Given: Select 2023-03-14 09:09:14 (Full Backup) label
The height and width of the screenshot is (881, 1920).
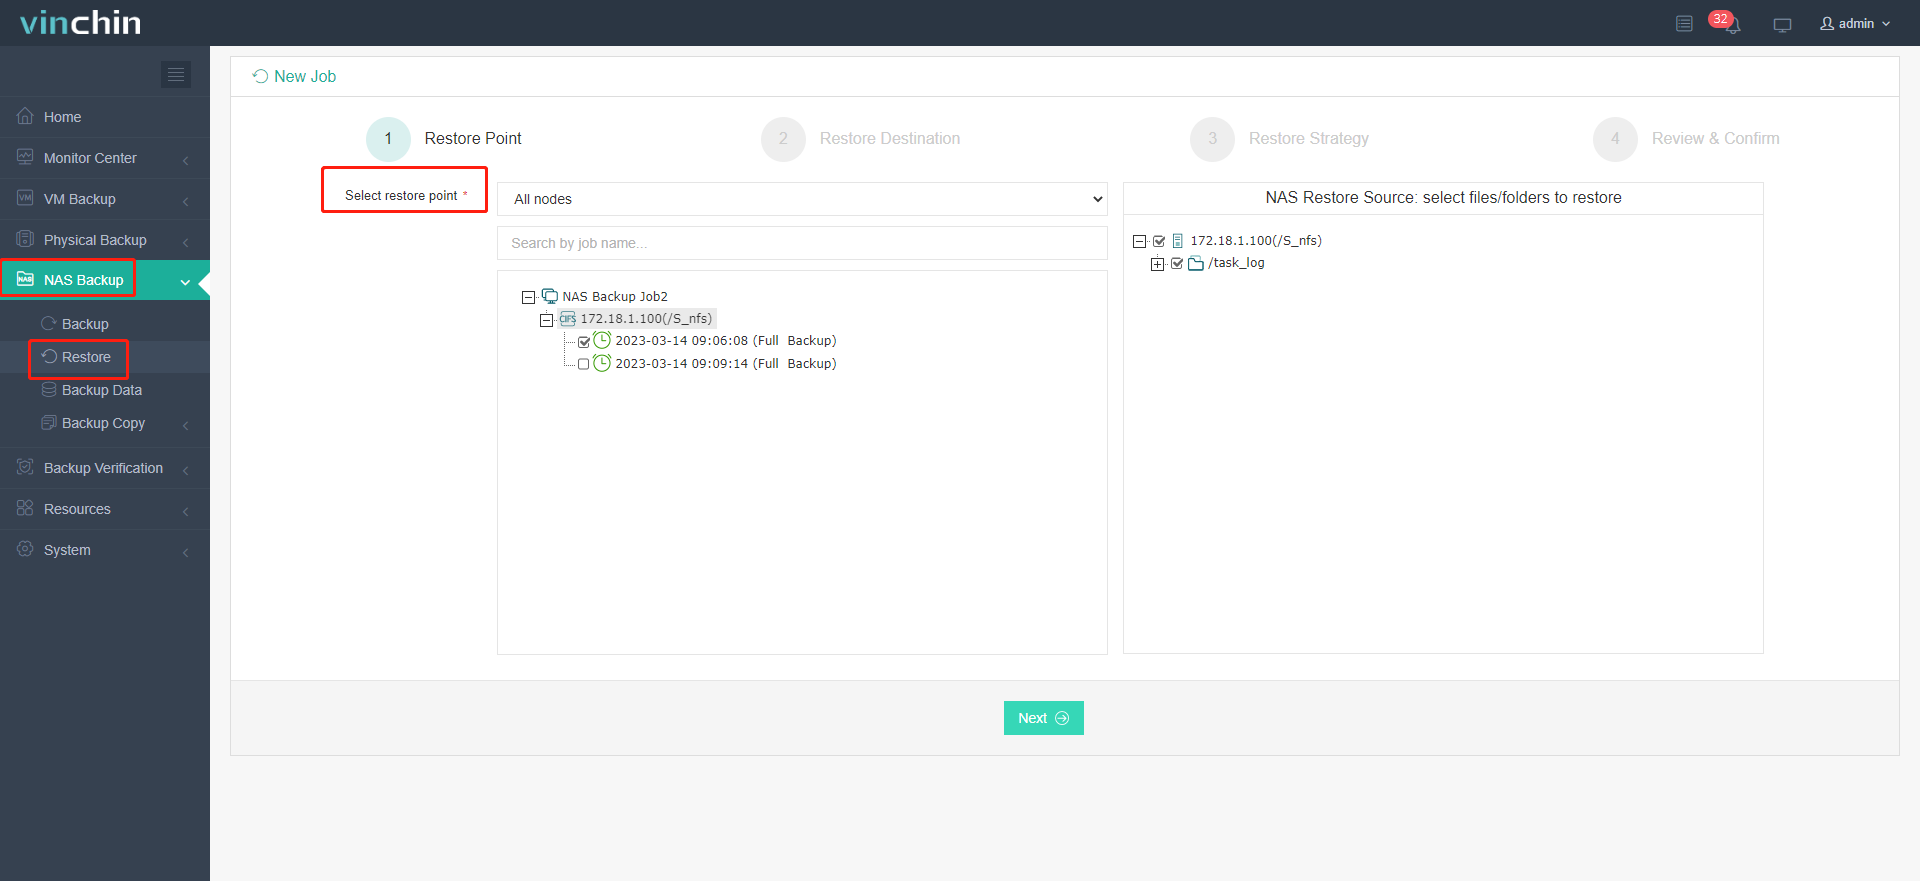Looking at the screenshot, I should [726, 364].
